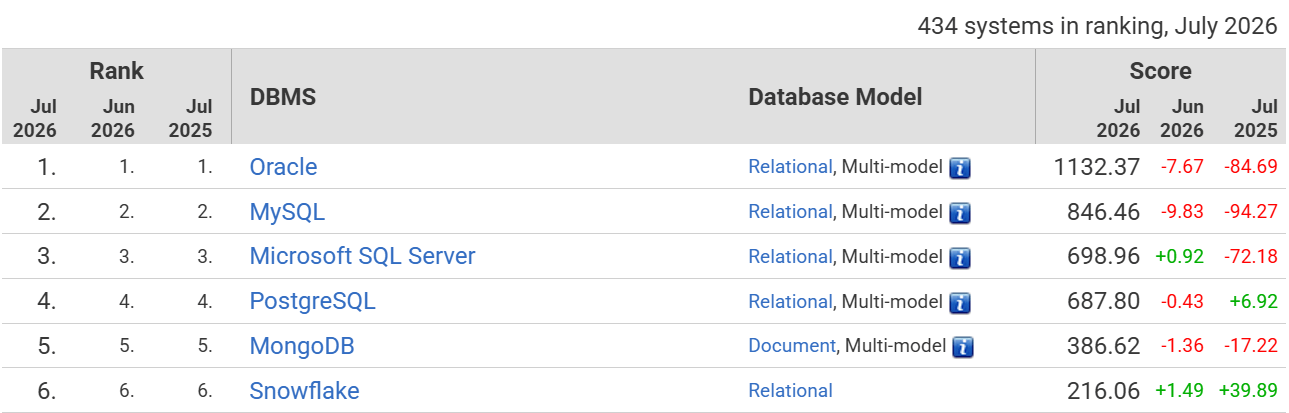Click Document model link for MongoDB
Viewport: 1289px width, 413px height.
tap(792, 346)
